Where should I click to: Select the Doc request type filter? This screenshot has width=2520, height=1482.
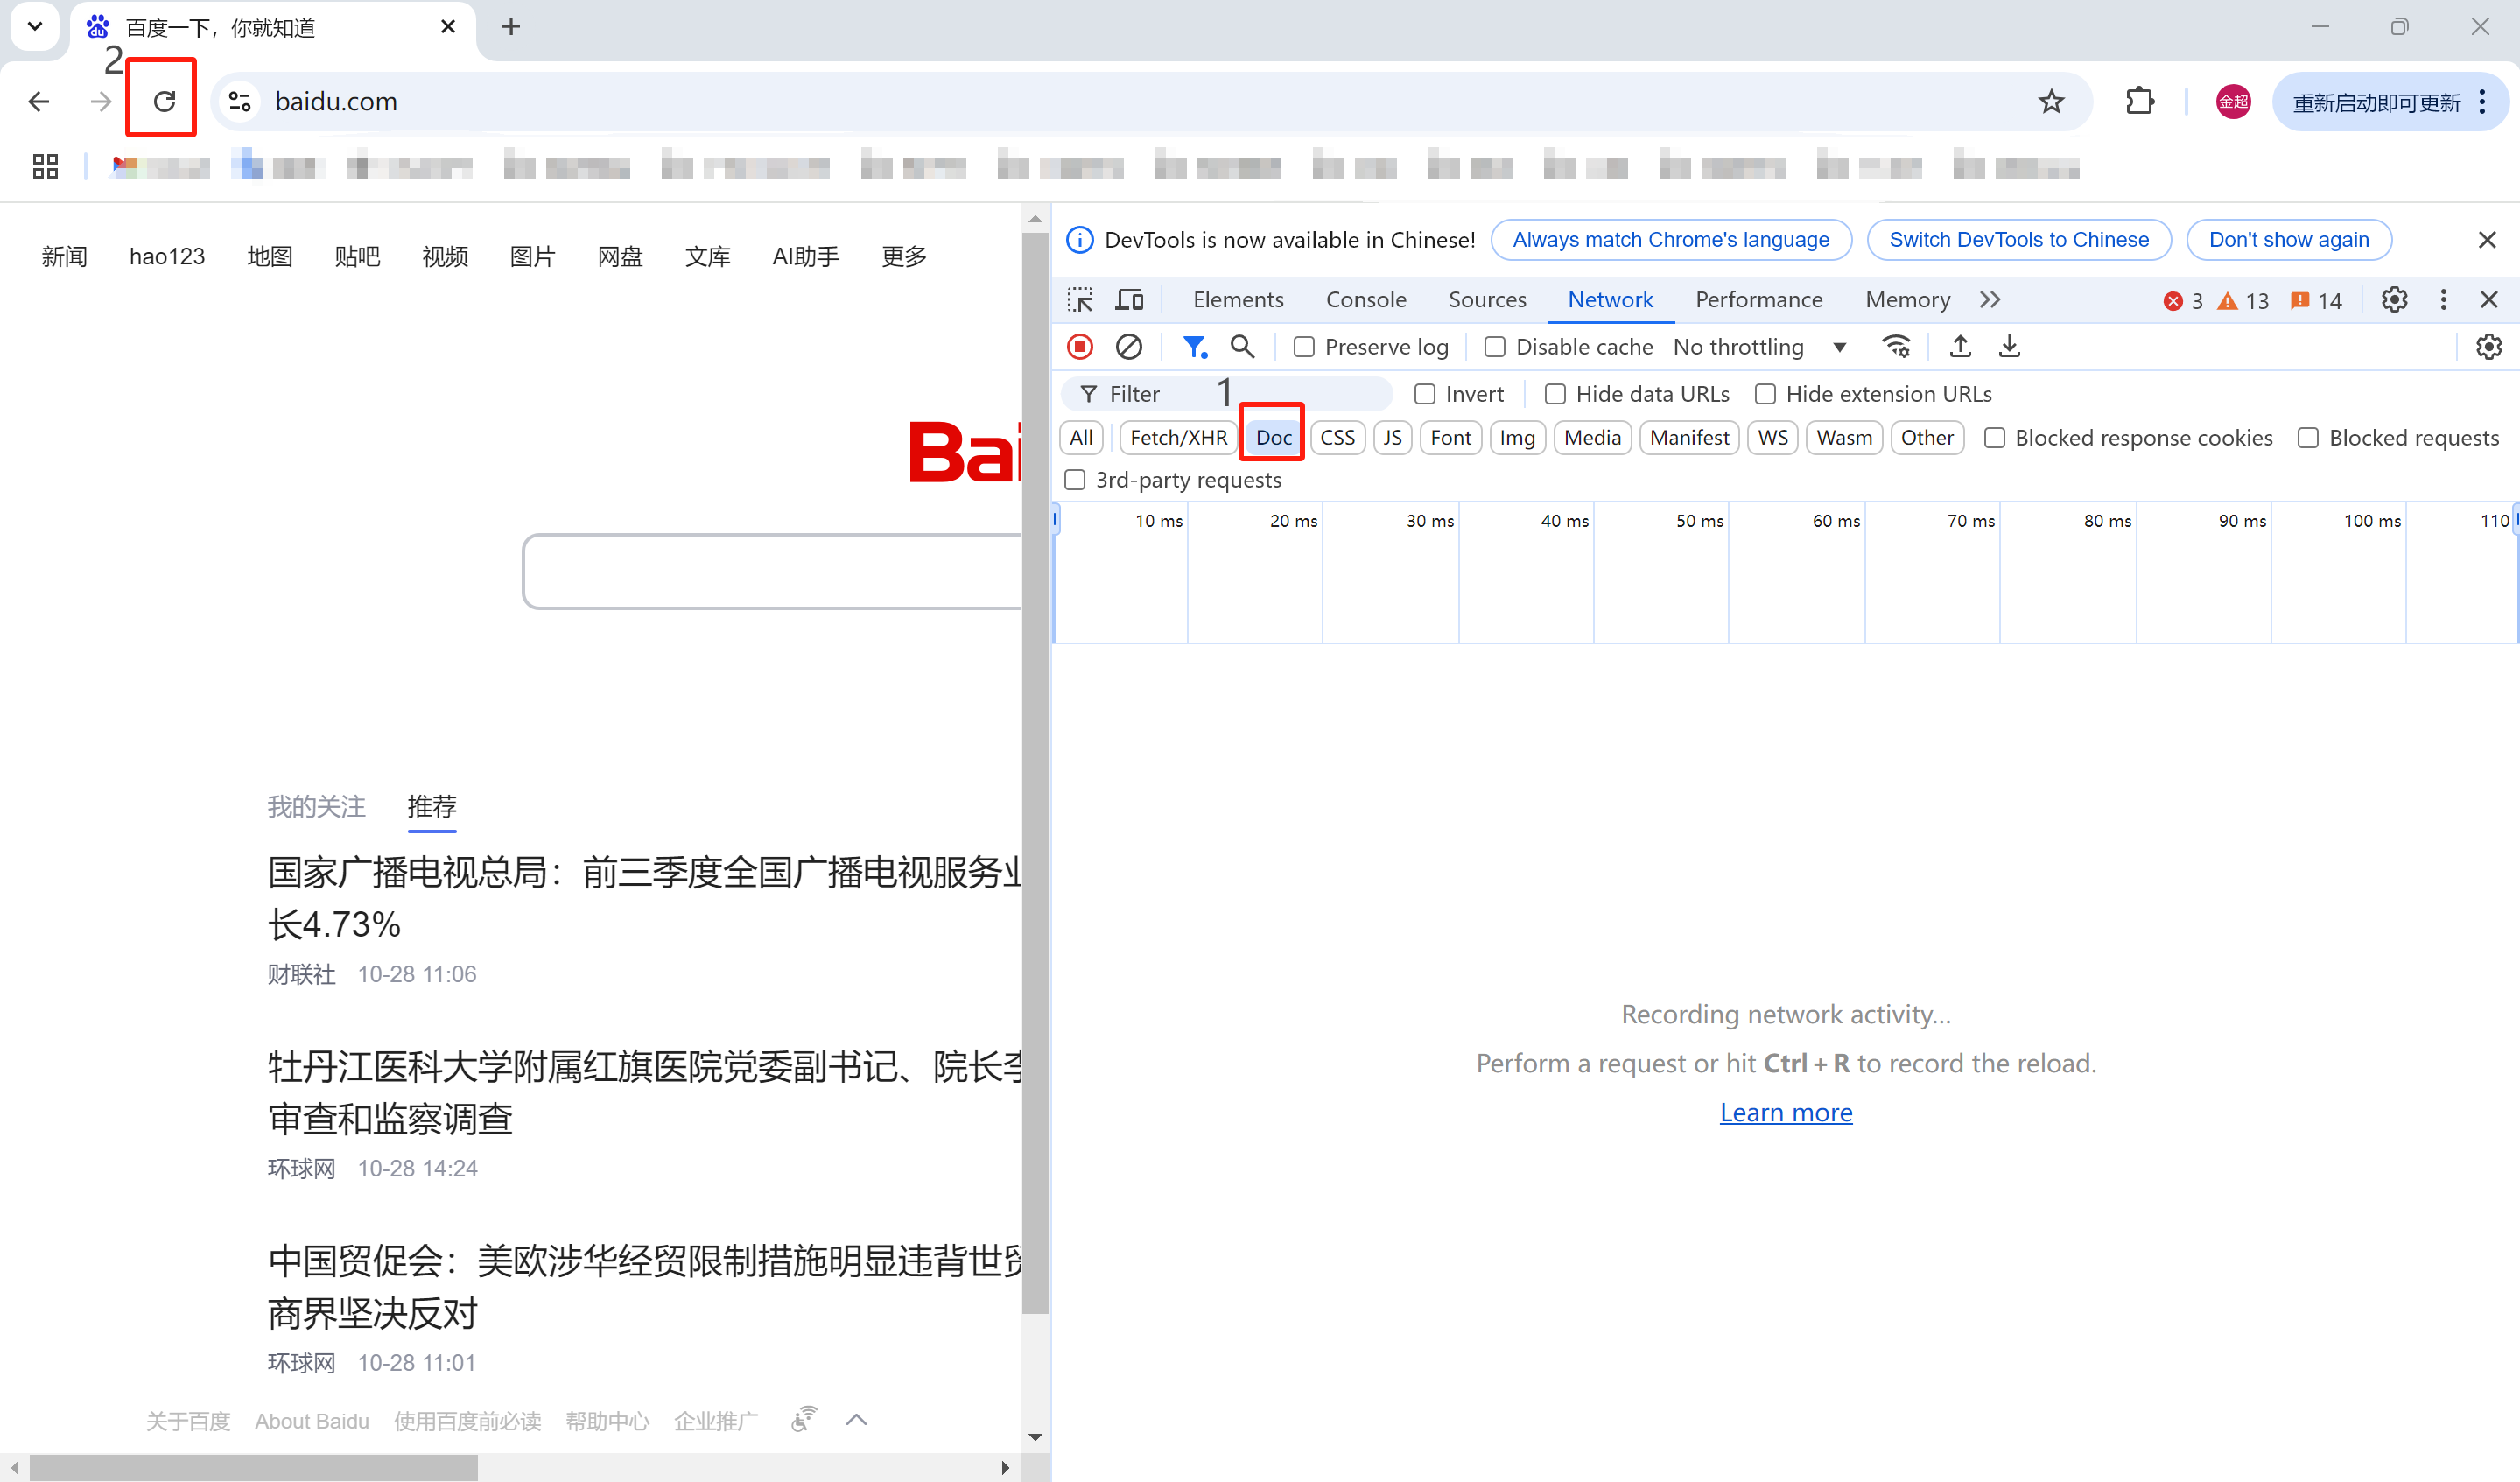[1273, 438]
